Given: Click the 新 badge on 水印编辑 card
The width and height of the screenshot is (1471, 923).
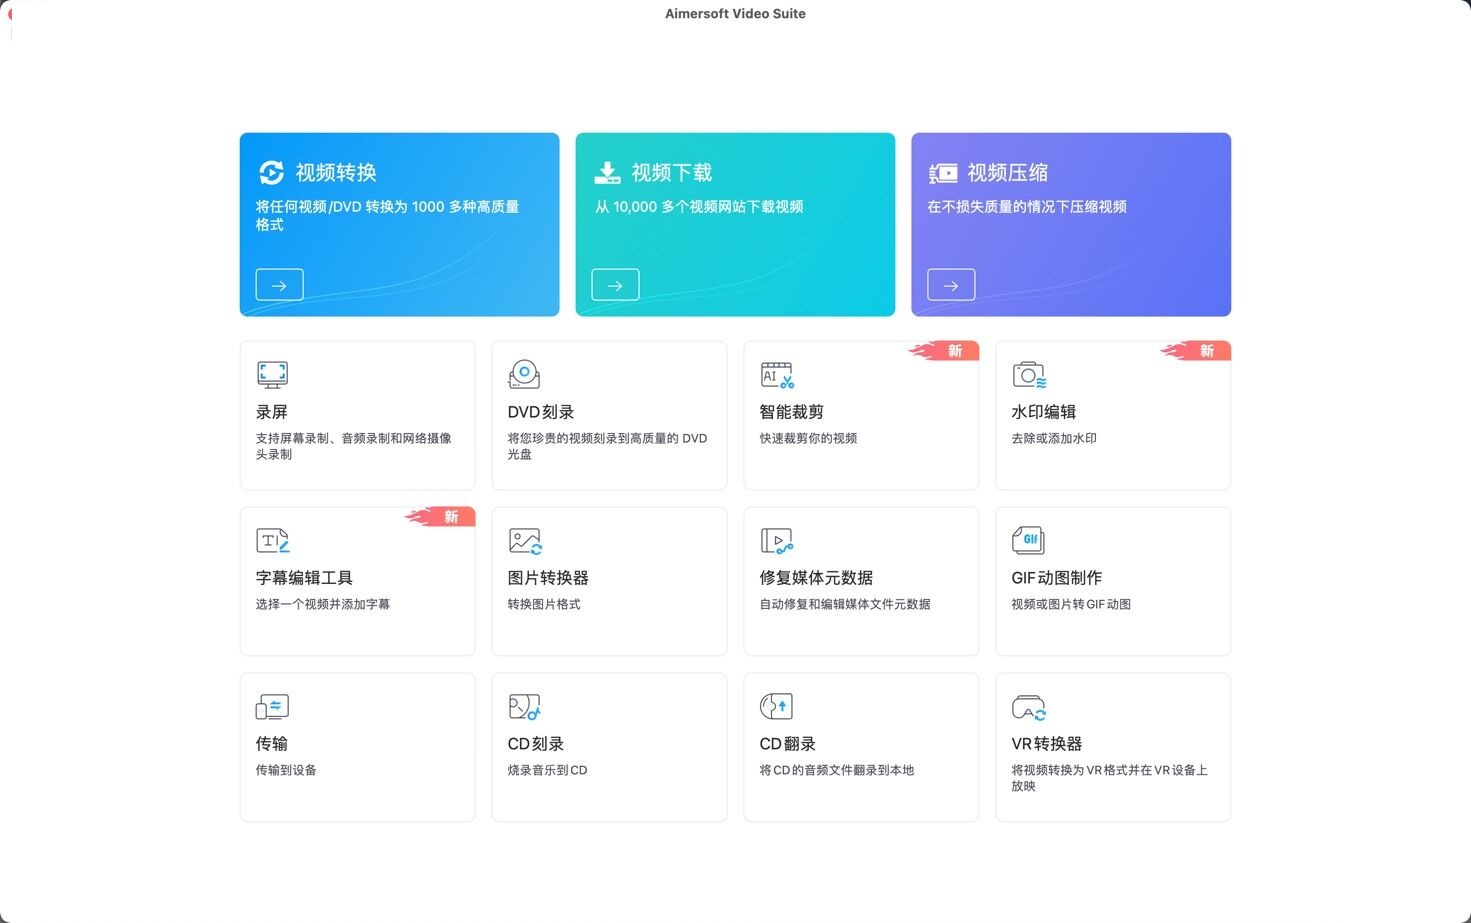Looking at the screenshot, I should [1196, 351].
